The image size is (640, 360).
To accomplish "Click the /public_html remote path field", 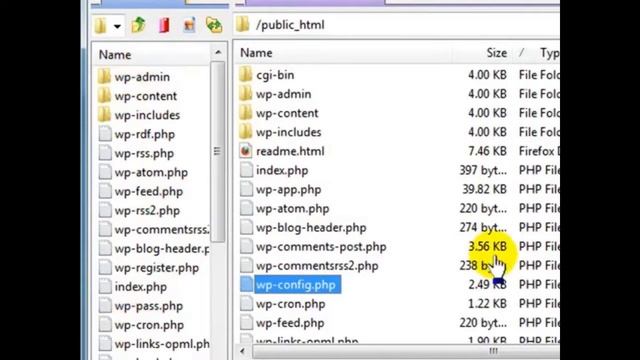I will (x=397, y=25).
